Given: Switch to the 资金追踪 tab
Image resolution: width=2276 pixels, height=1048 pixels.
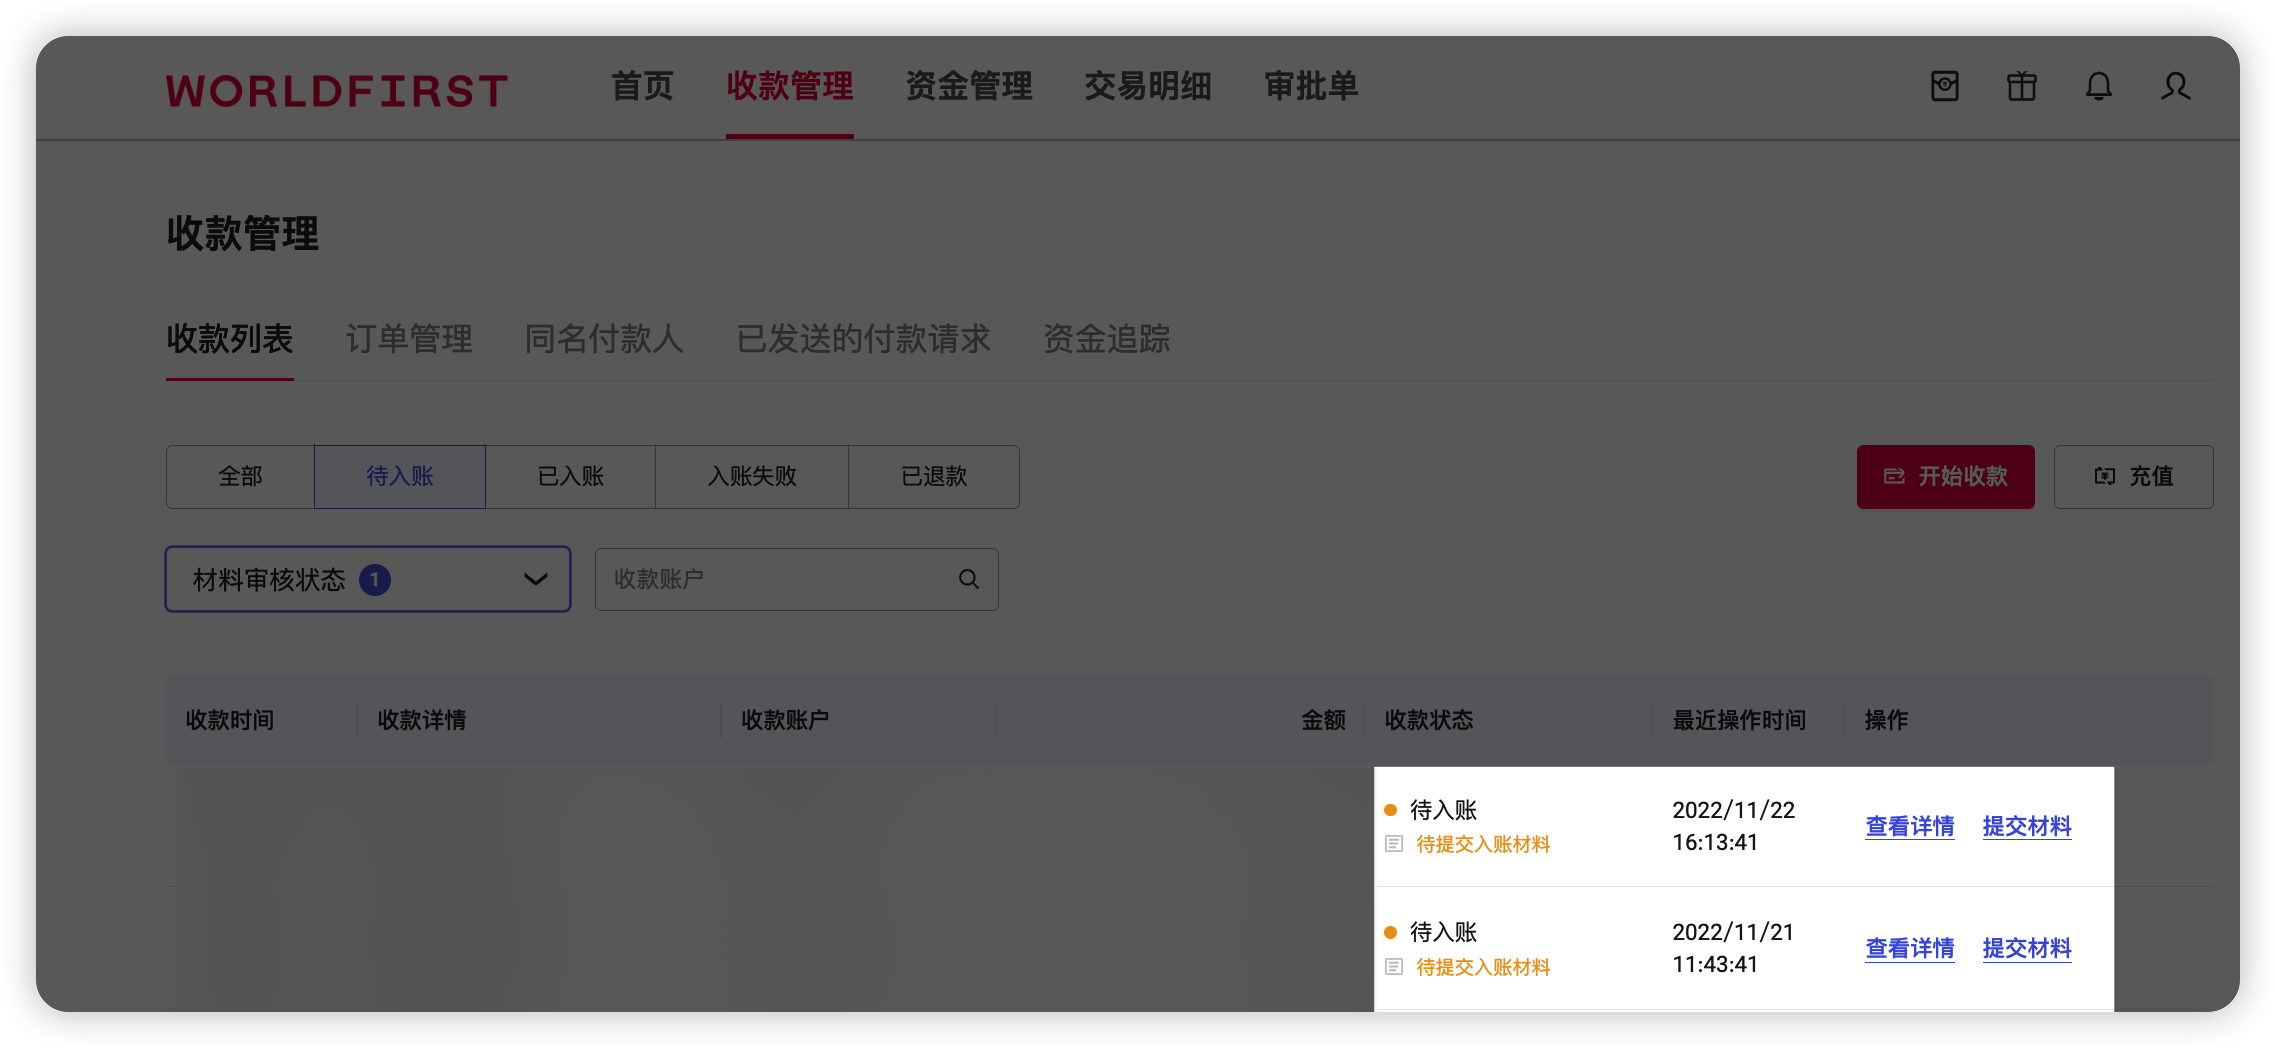Looking at the screenshot, I should (x=1107, y=339).
